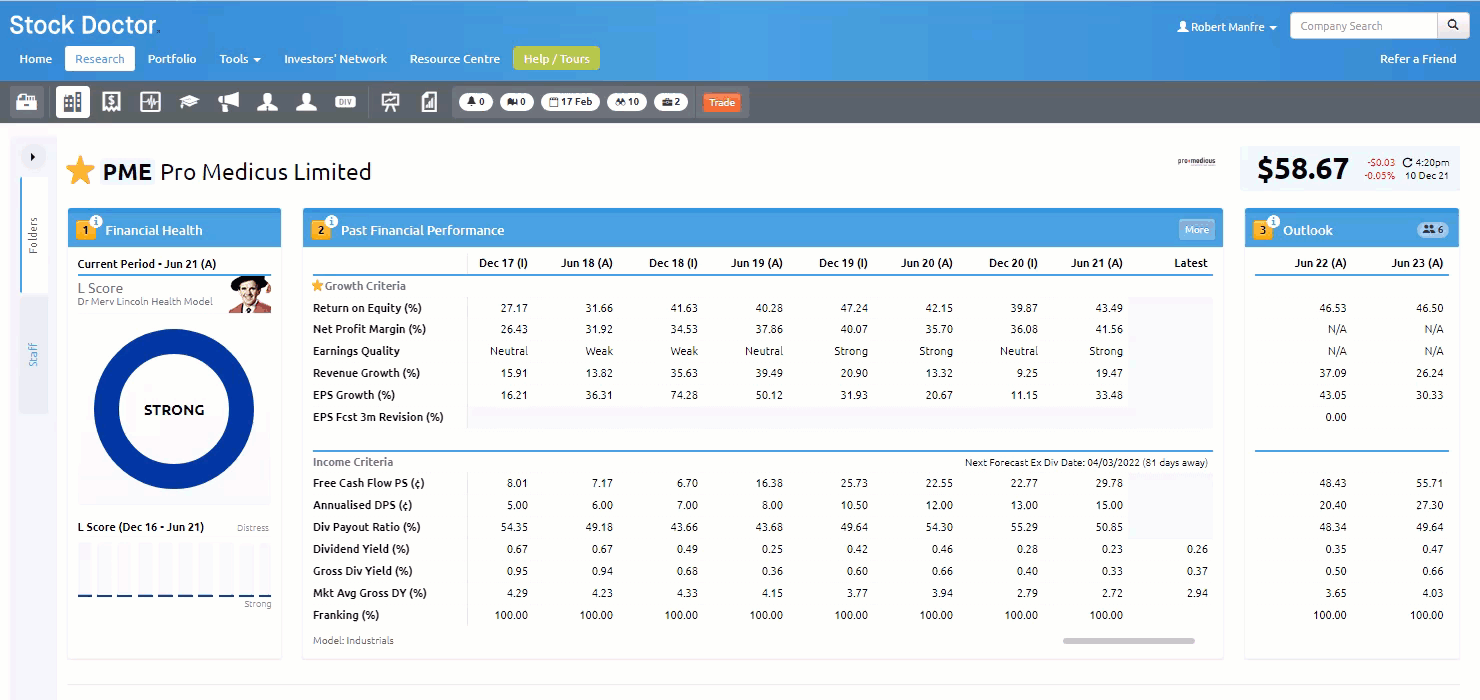Click the green Help / Tours button
Screen dimensions: 1480x700
(x=556, y=59)
